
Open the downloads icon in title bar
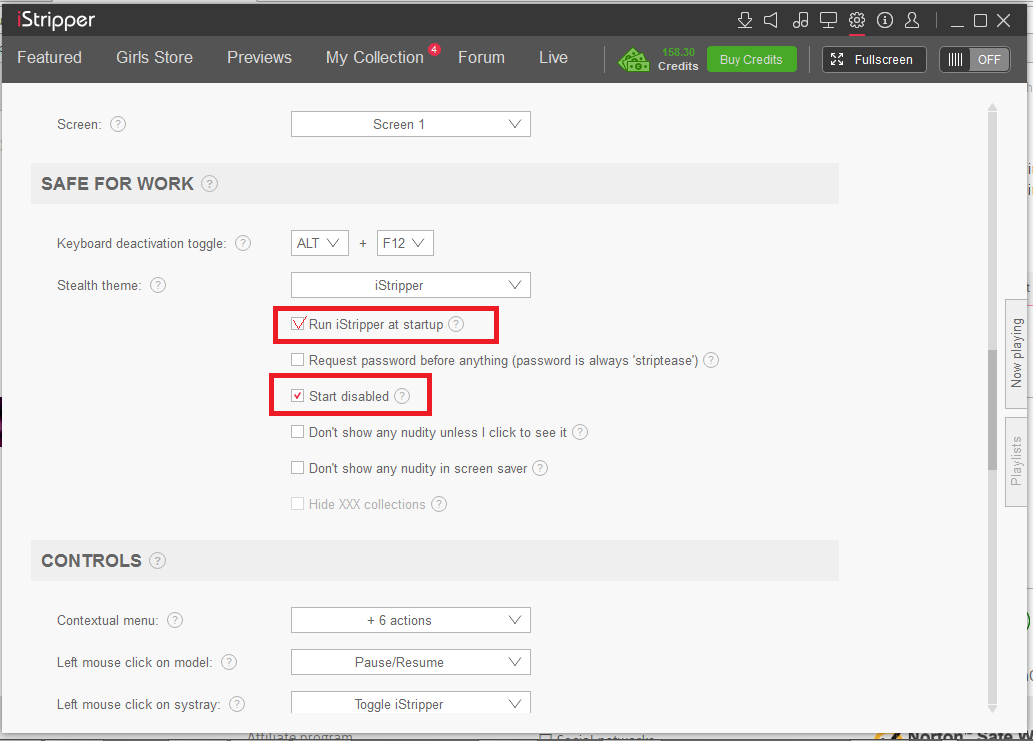(744, 20)
